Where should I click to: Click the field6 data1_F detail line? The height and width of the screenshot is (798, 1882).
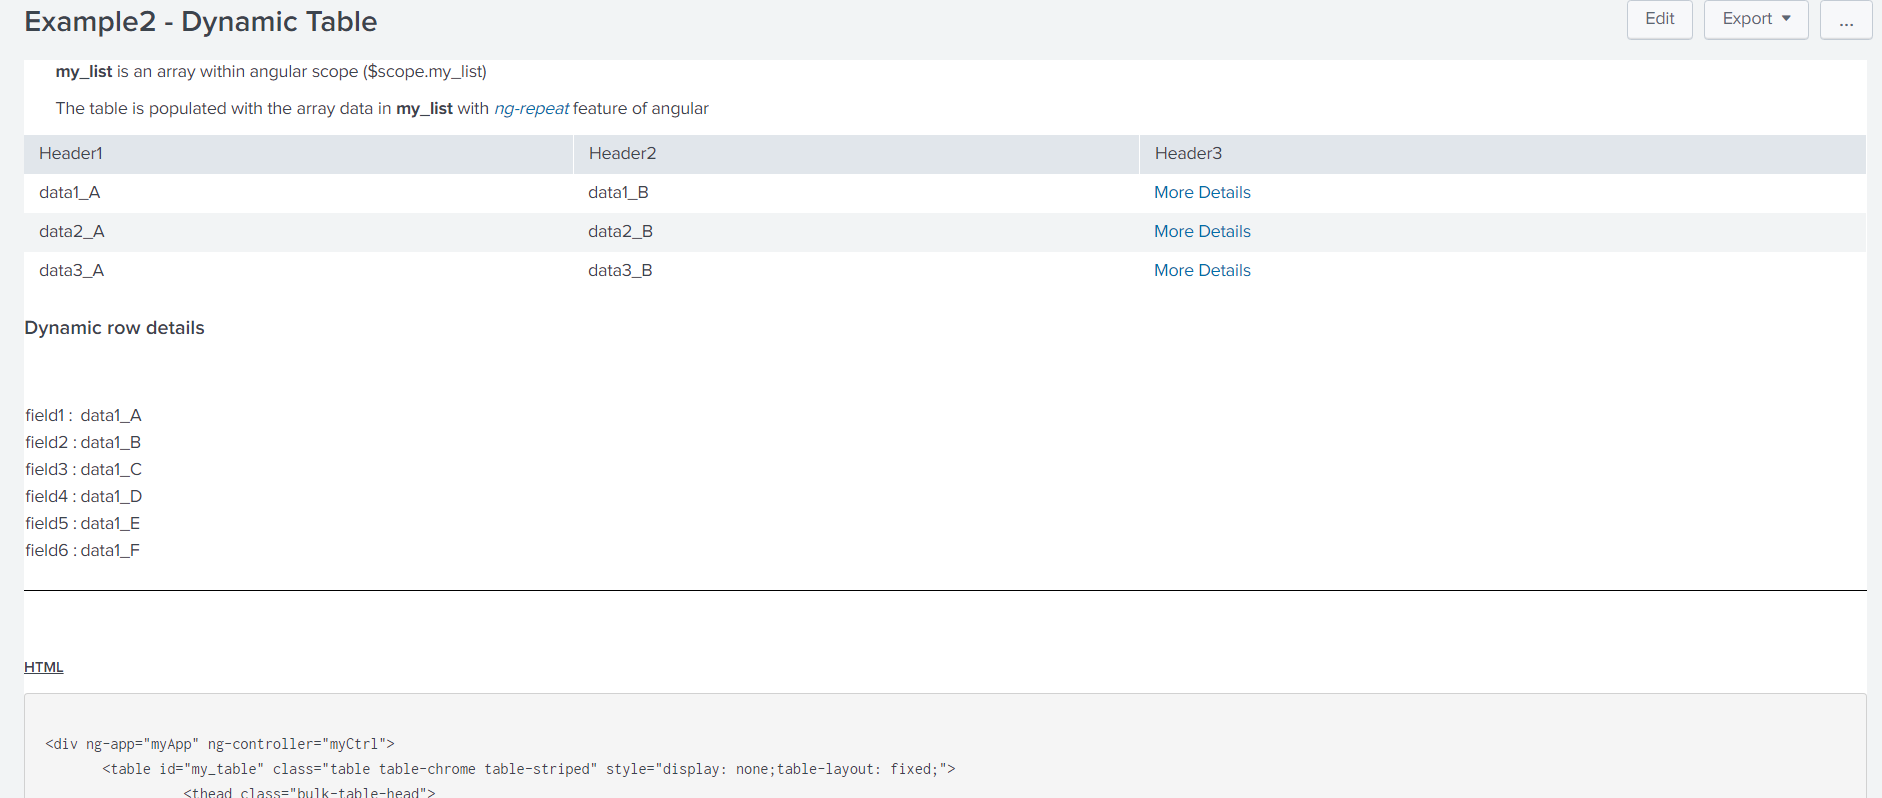pos(83,550)
